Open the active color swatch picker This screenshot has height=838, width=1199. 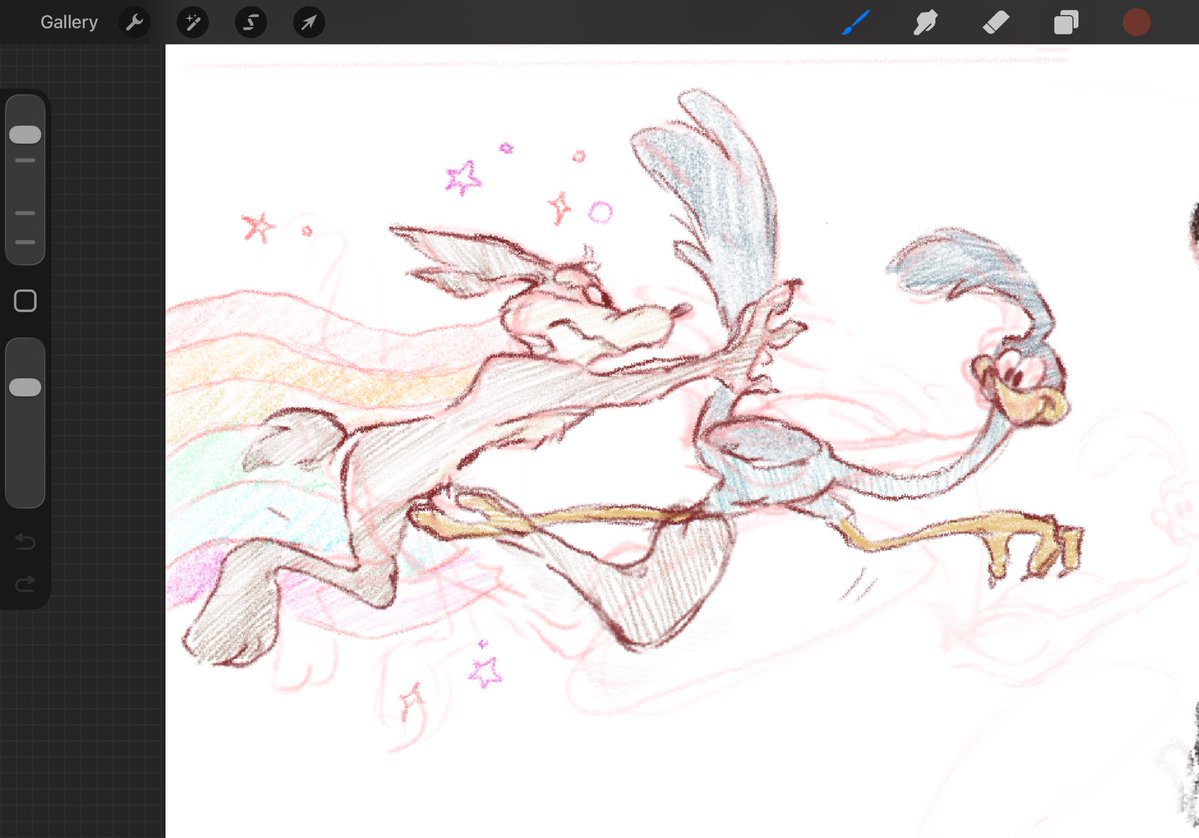(x=1136, y=22)
